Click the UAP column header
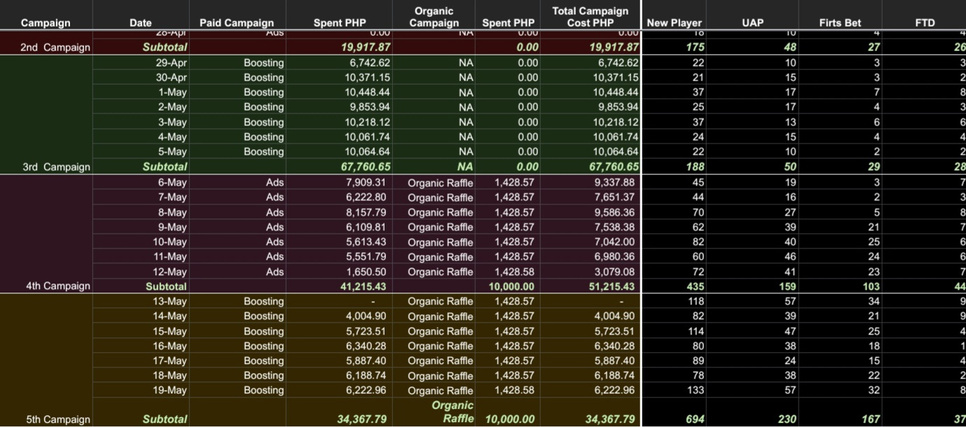The width and height of the screenshot is (966, 427). pyautogui.click(x=753, y=22)
